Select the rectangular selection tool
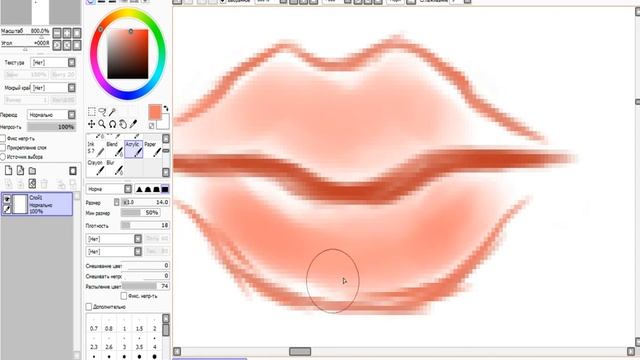Viewport: 640px width, 360px height. pyautogui.click(x=92, y=111)
